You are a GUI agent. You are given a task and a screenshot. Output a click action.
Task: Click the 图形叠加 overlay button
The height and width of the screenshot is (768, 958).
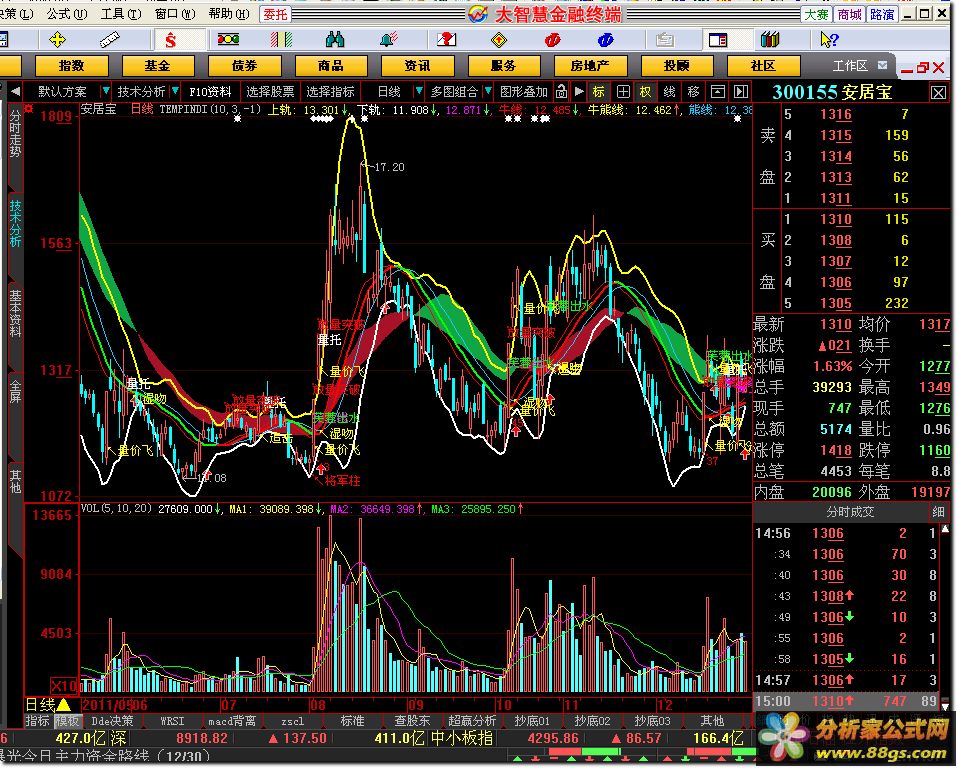point(524,92)
